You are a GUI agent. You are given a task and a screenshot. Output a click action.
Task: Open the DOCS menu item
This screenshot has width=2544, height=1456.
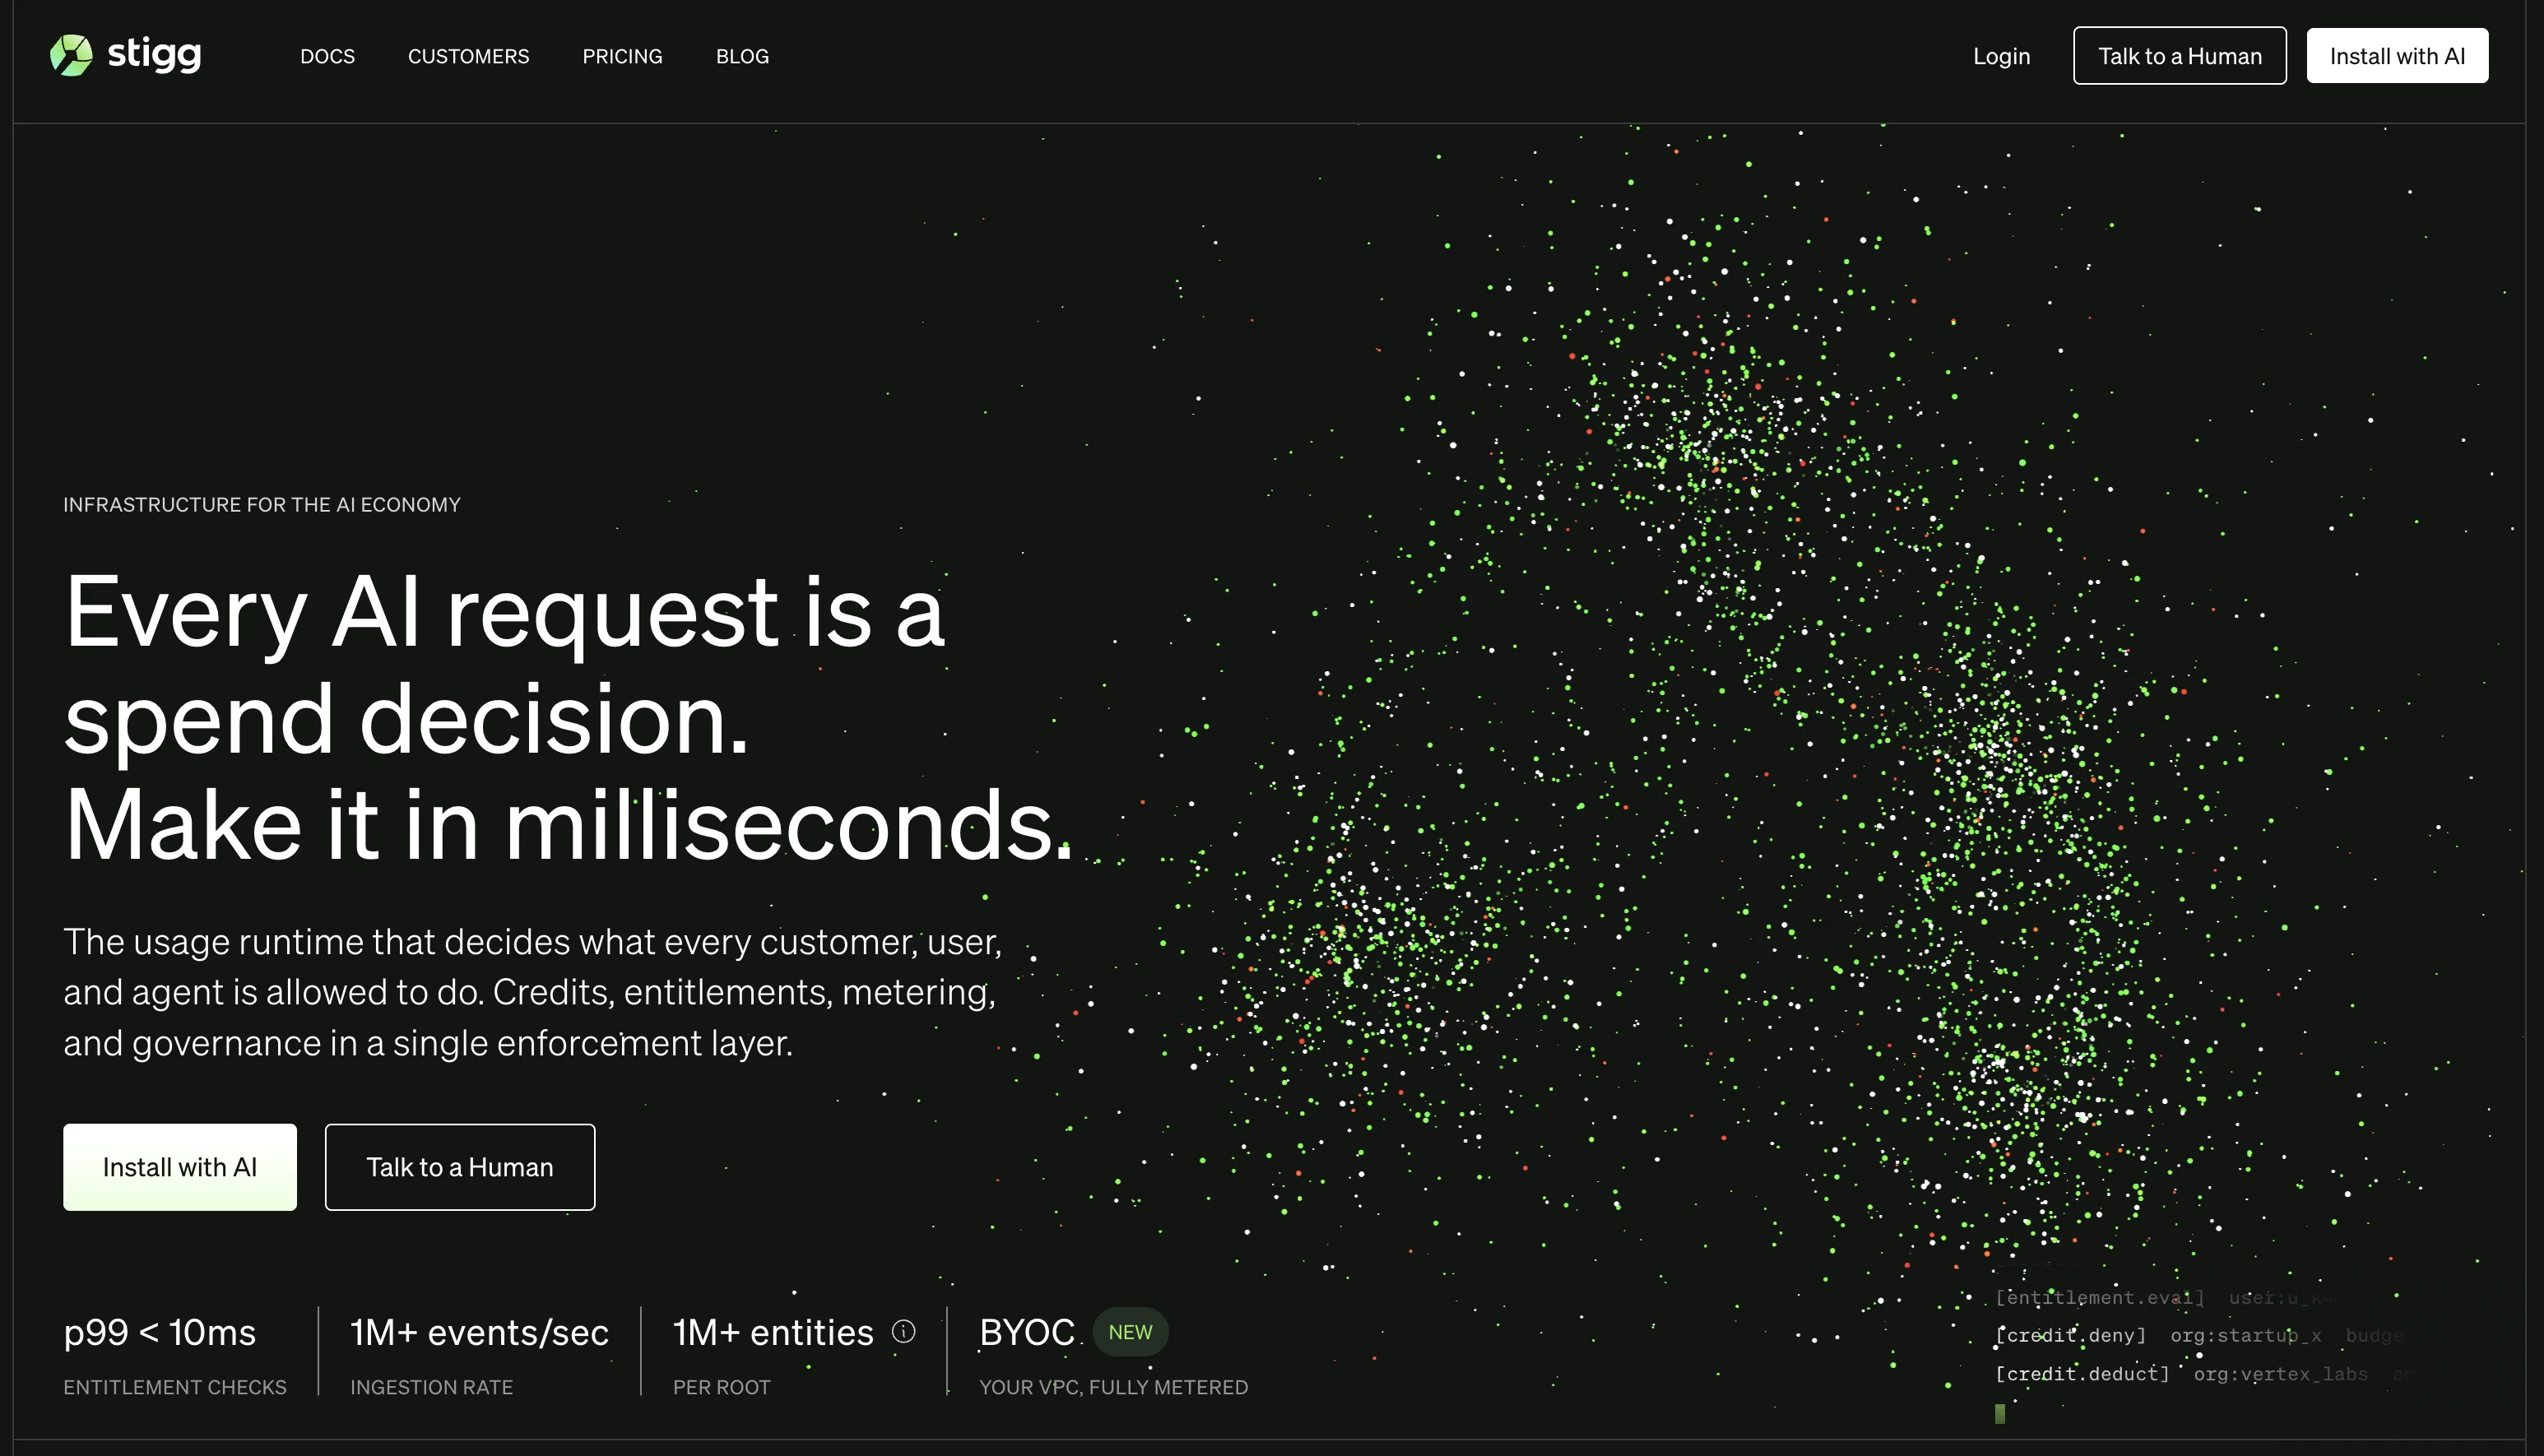[327, 56]
